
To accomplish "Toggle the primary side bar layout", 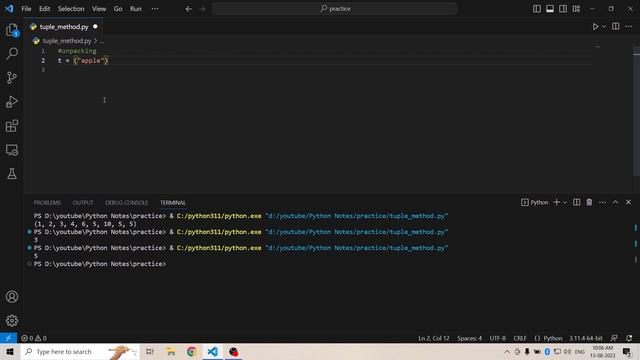I will [537, 9].
